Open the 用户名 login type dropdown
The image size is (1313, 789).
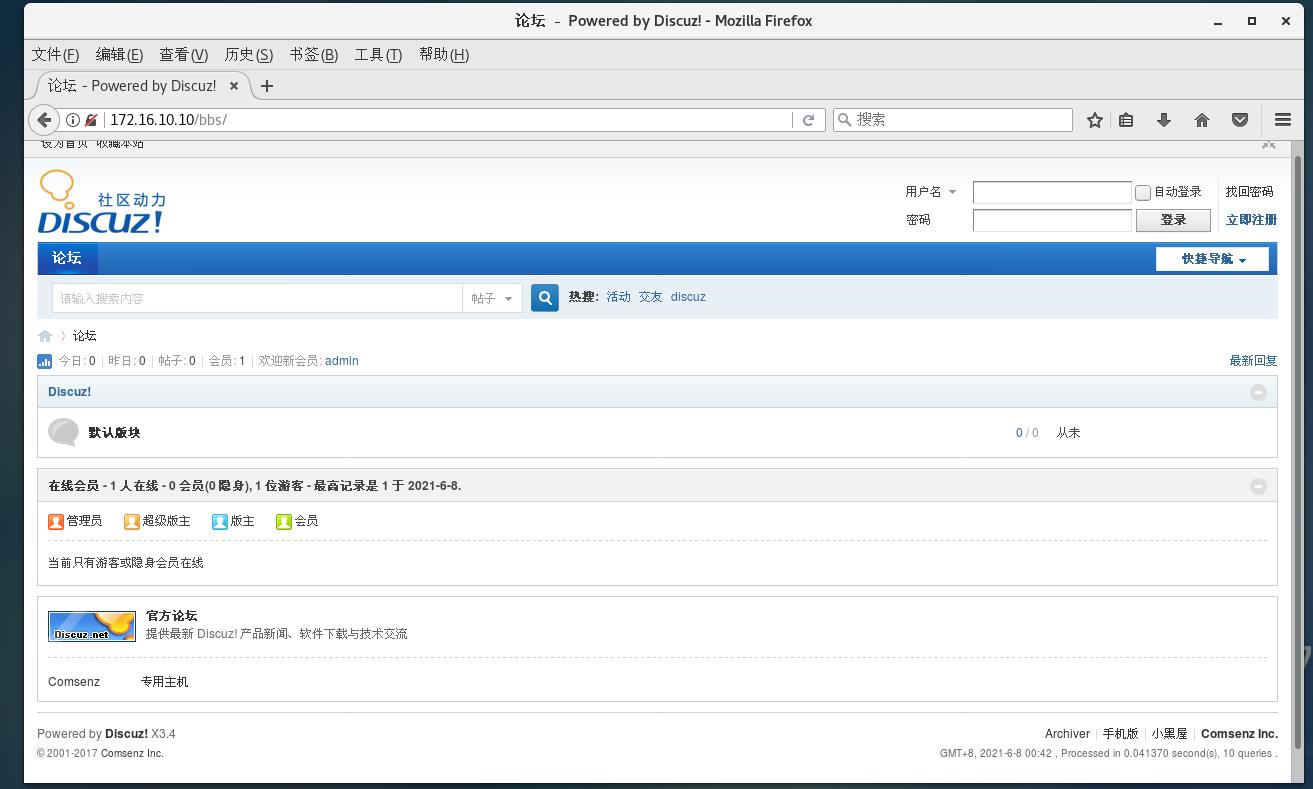point(931,192)
